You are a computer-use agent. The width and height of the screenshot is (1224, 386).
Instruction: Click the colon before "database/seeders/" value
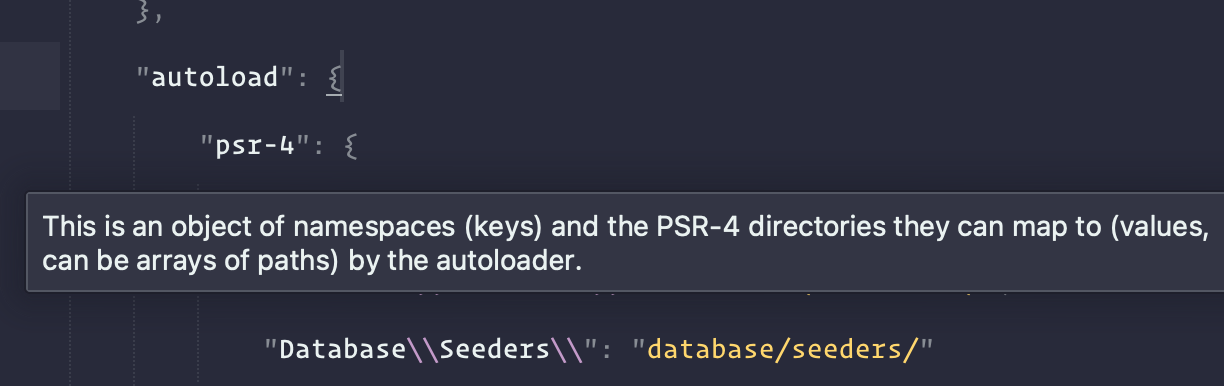[615, 350]
